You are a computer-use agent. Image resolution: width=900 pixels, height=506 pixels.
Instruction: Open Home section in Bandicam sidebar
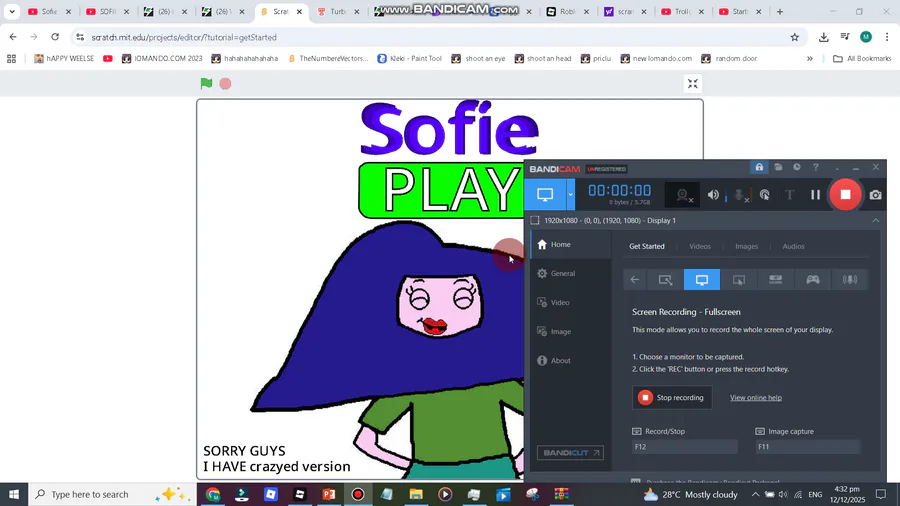click(x=571, y=244)
